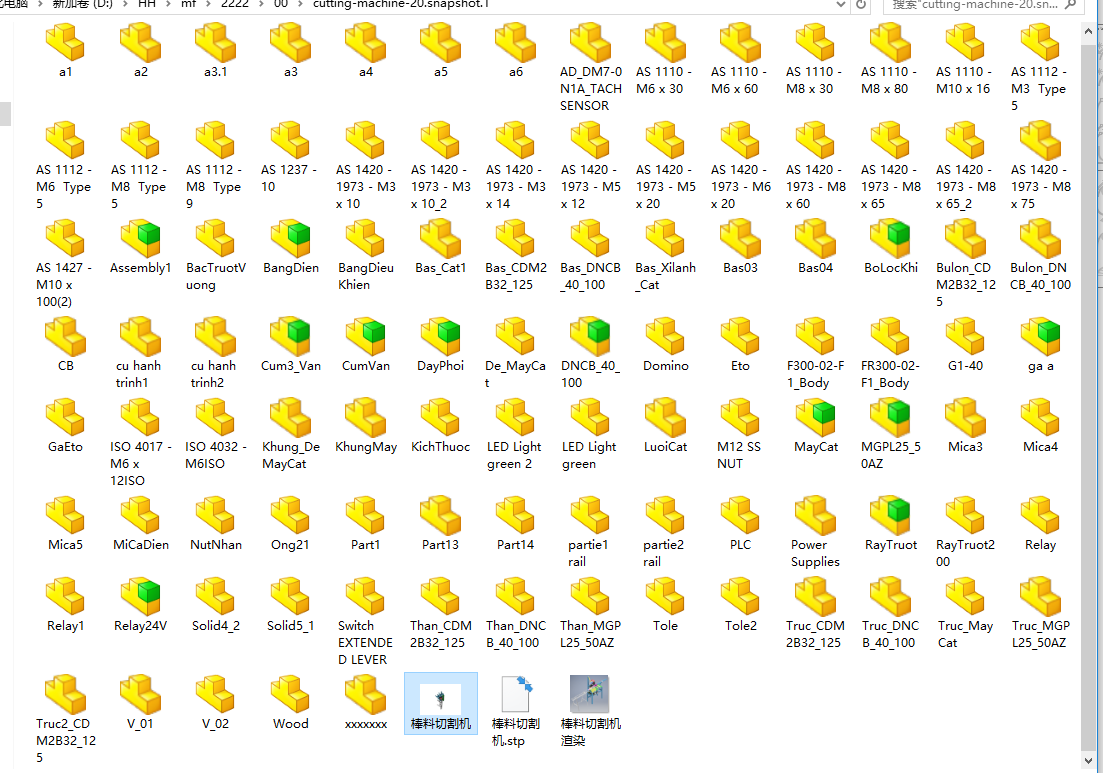Screen dimensions: 1103x773
Task: Select the a1 part file icon
Action: (x=65, y=41)
